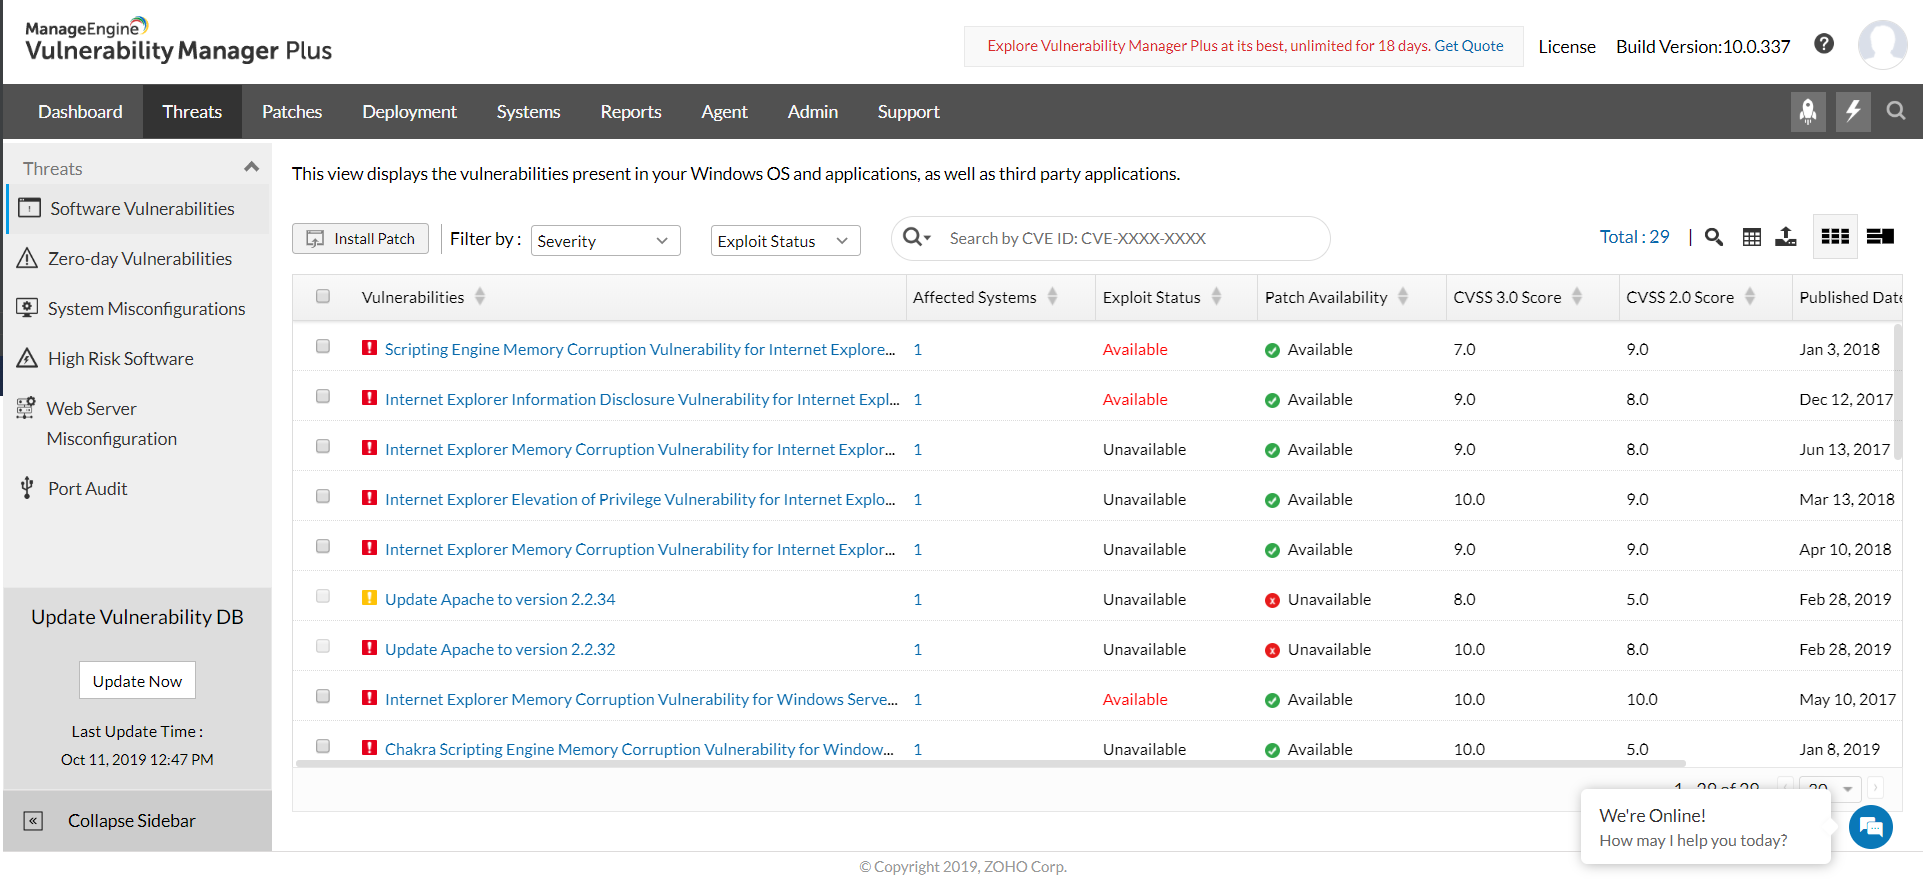Click the rocket quick launch icon
Image resolution: width=1923 pixels, height=884 pixels.
tap(1808, 111)
